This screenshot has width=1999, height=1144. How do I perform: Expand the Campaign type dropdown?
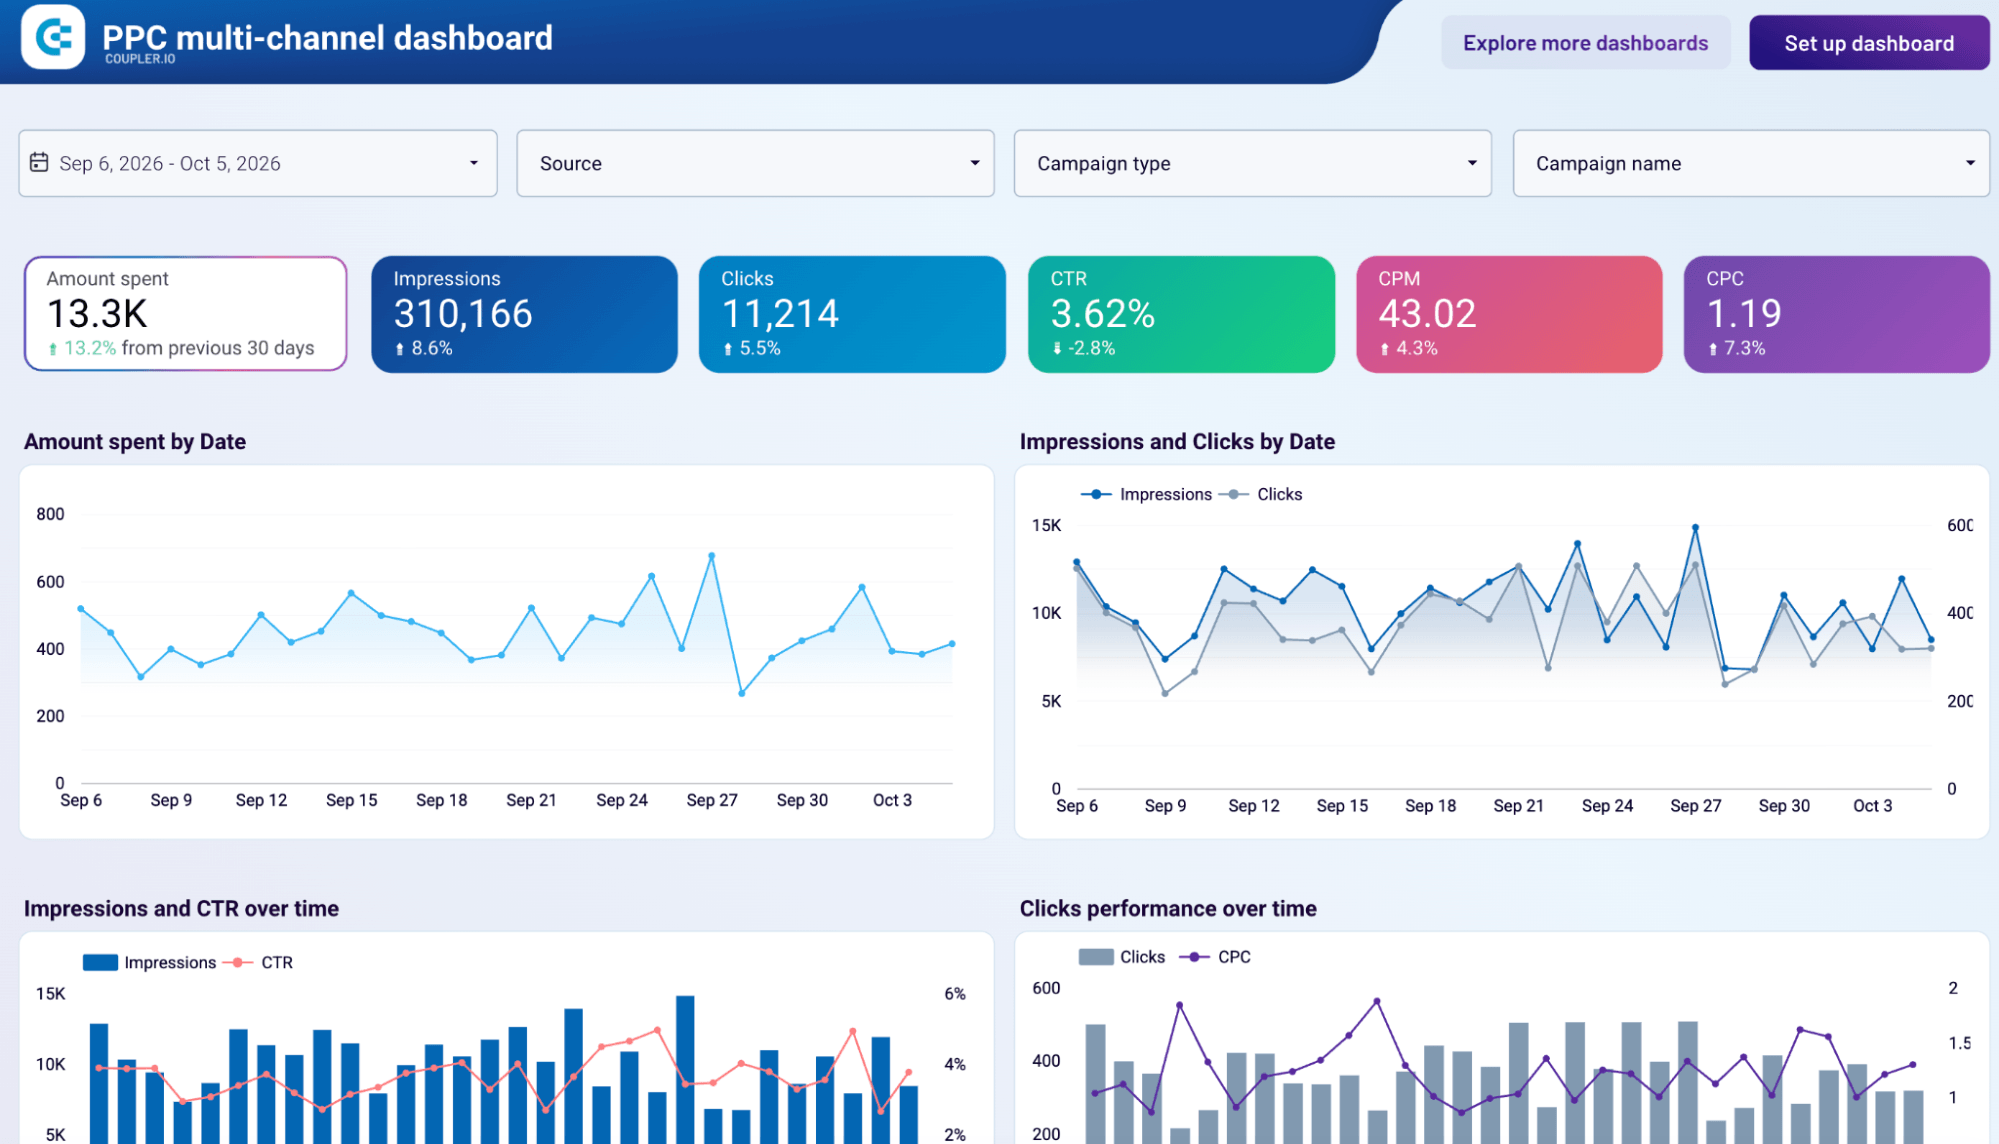pos(1252,163)
